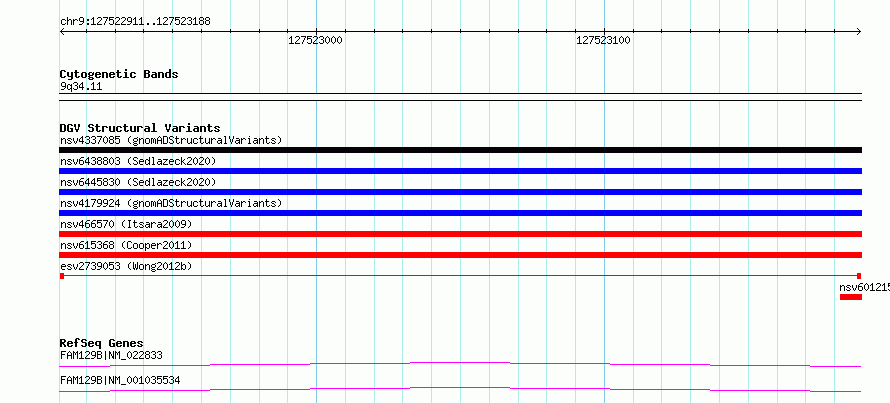Click the chr9:127522911..127523188 coordinate label

(135, 22)
